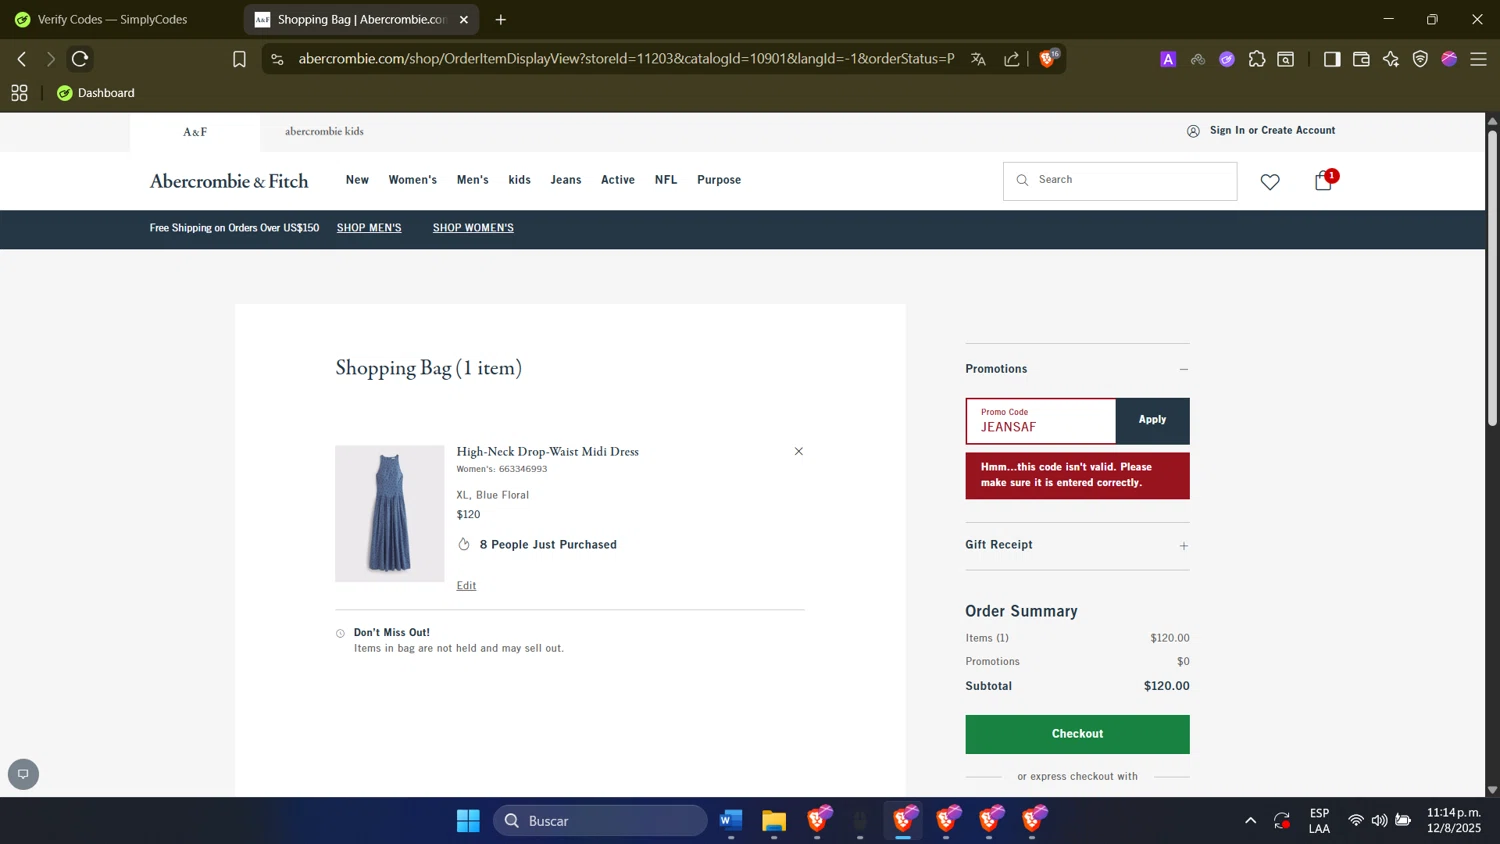Click the site Search field
Viewport: 1500px width, 844px height.
click(x=1120, y=181)
